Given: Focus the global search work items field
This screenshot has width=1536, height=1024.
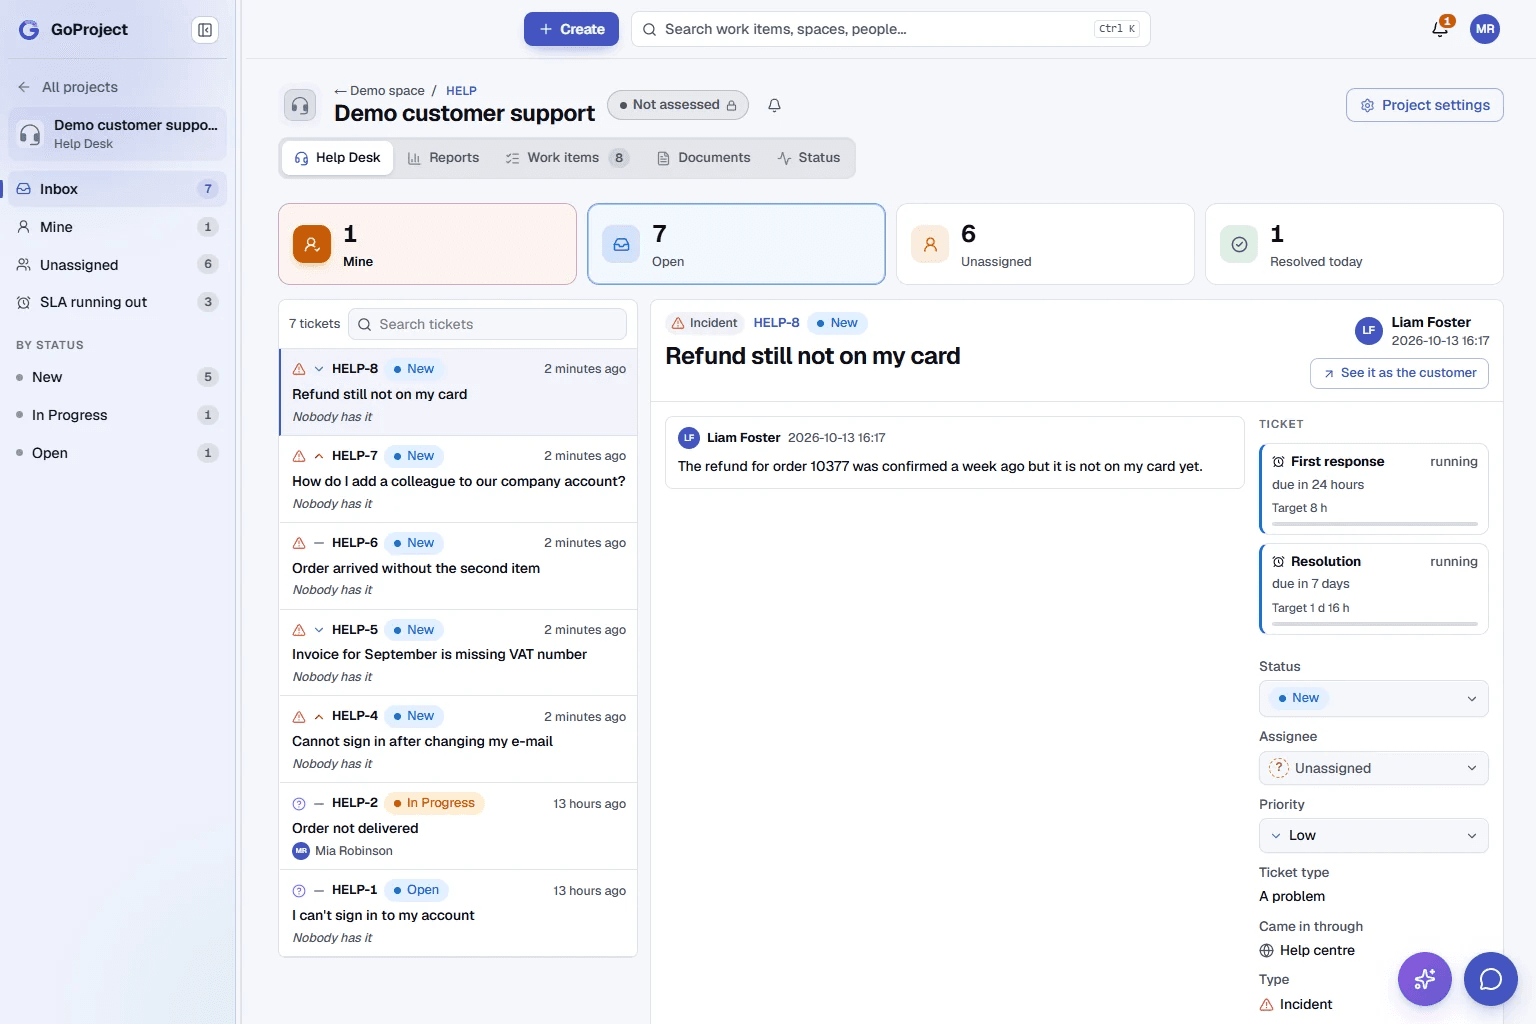Looking at the screenshot, I should (x=890, y=29).
